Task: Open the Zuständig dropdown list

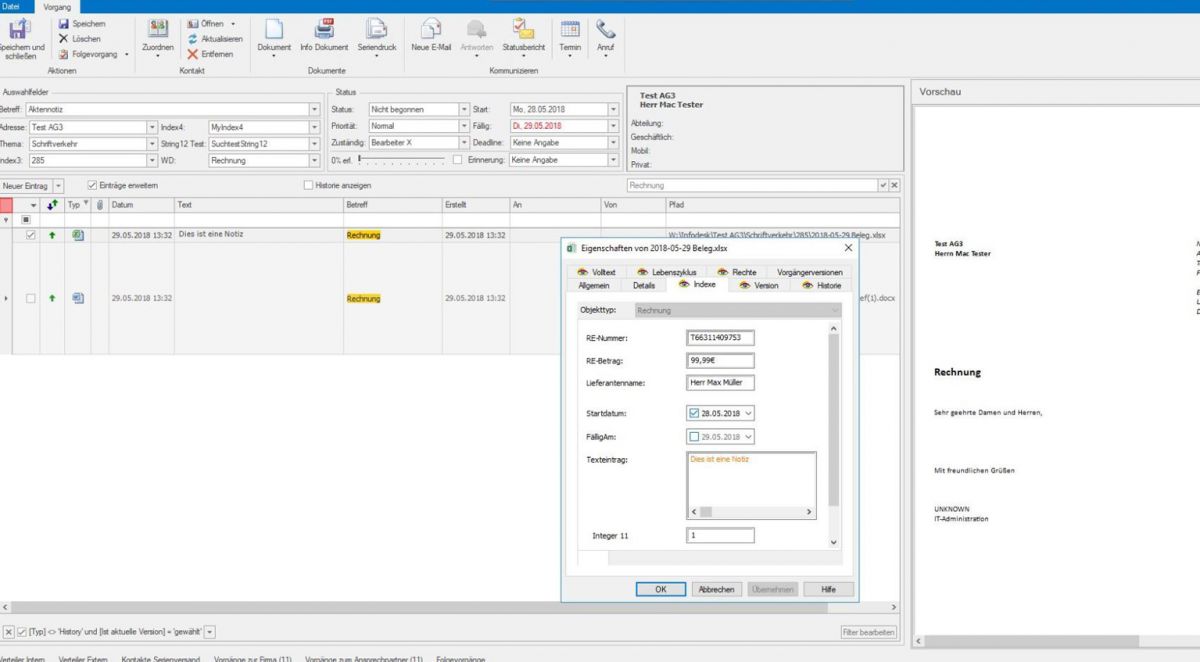Action: click(x=464, y=143)
